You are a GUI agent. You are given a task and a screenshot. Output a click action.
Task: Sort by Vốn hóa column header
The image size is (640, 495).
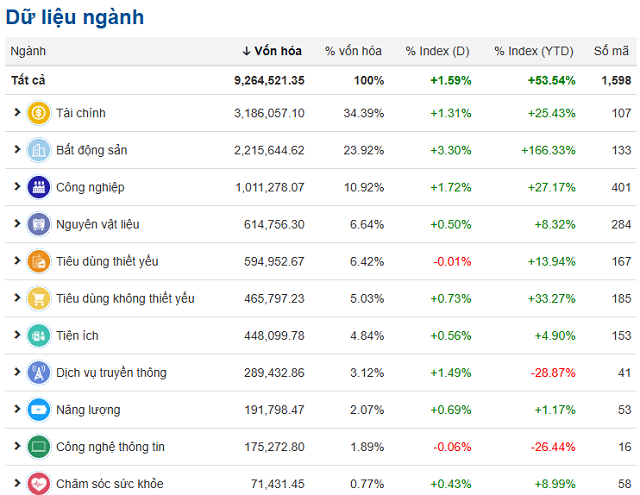pyautogui.click(x=273, y=51)
